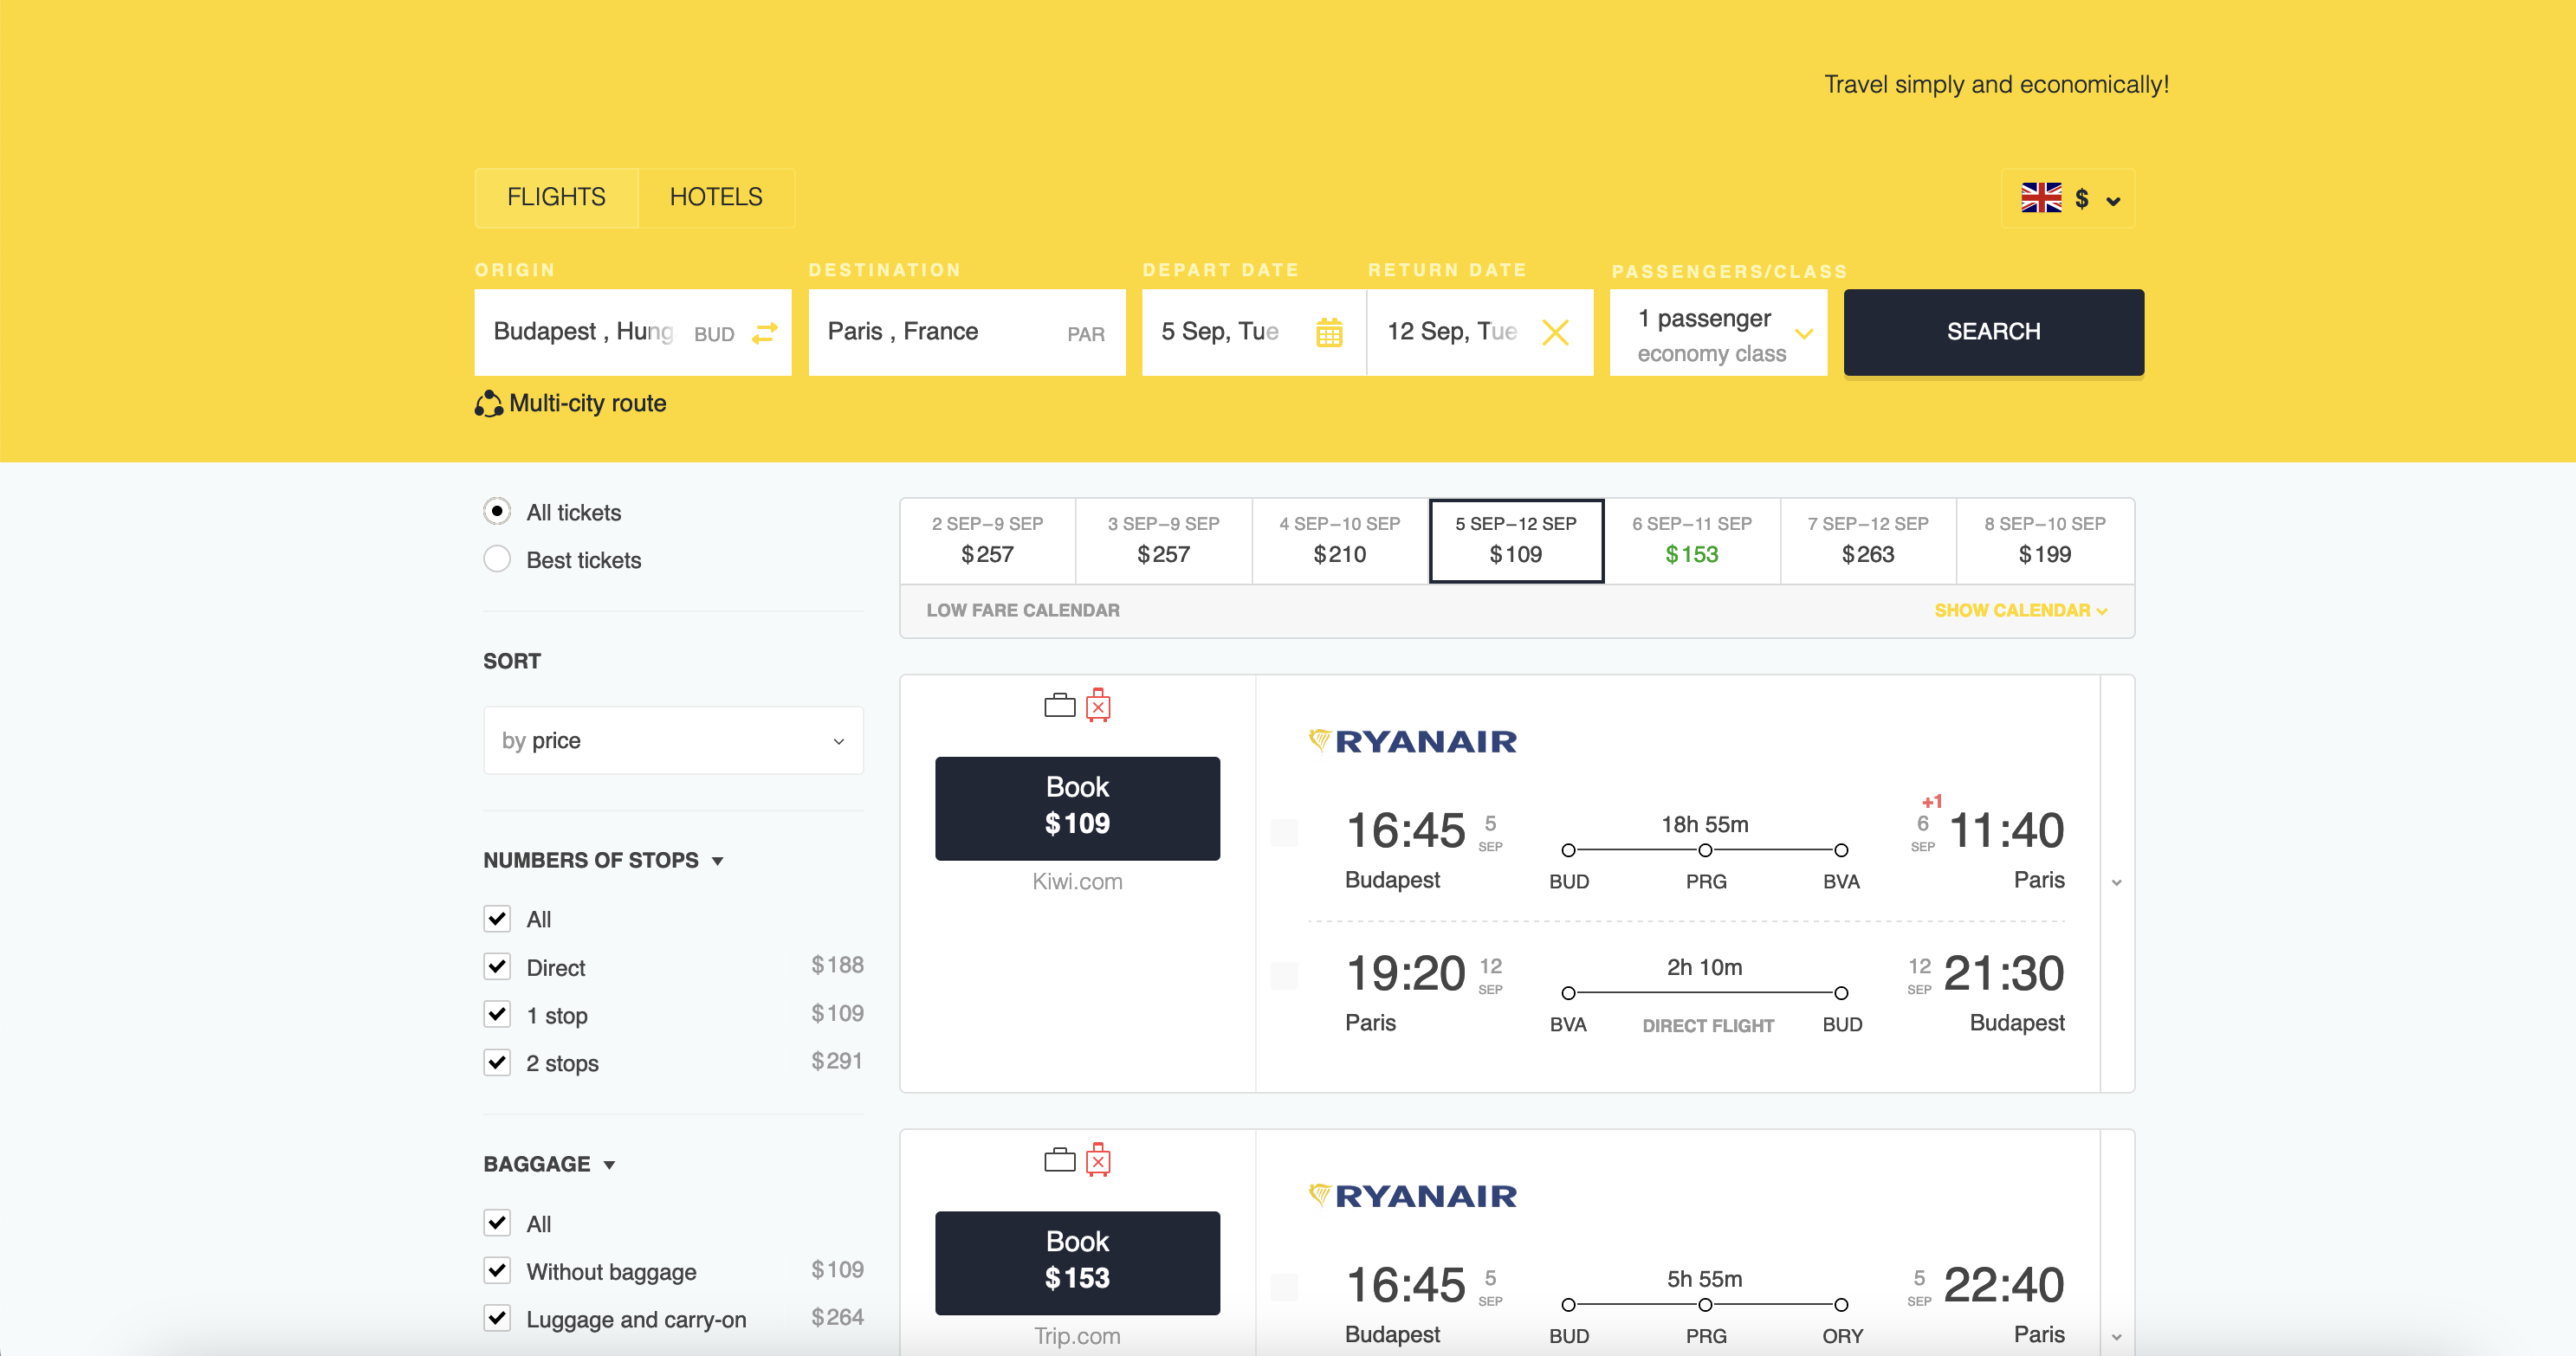Click the 19:20 return departure time
2576x1356 pixels.
coord(1405,973)
